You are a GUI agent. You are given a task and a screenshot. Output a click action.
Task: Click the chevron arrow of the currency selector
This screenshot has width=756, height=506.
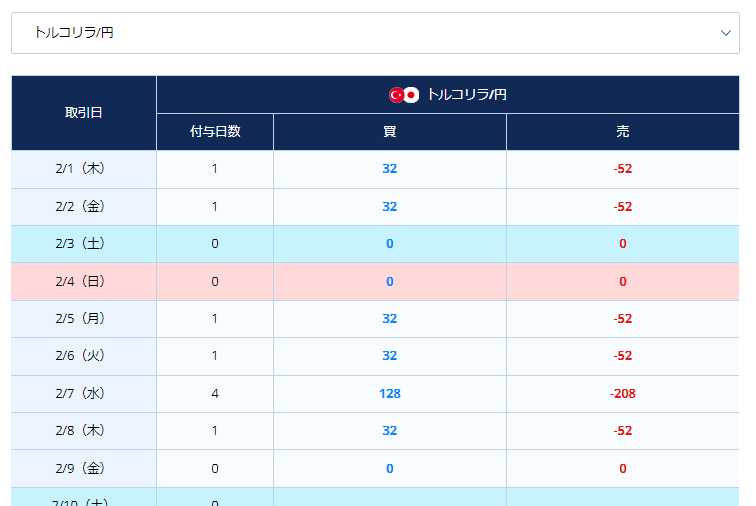pyautogui.click(x=726, y=33)
